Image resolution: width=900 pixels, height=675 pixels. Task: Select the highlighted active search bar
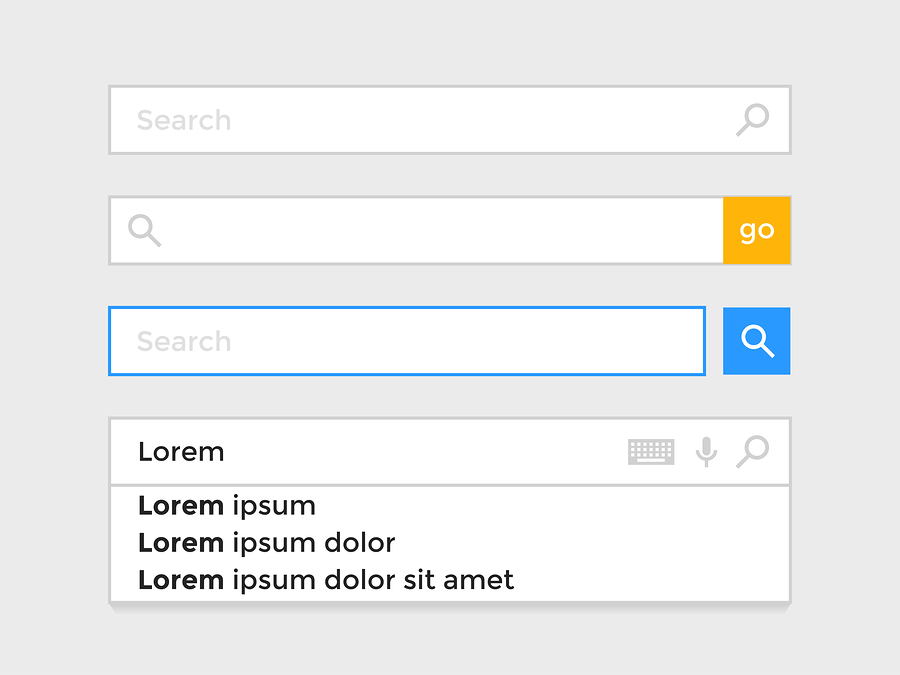tap(400, 341)
